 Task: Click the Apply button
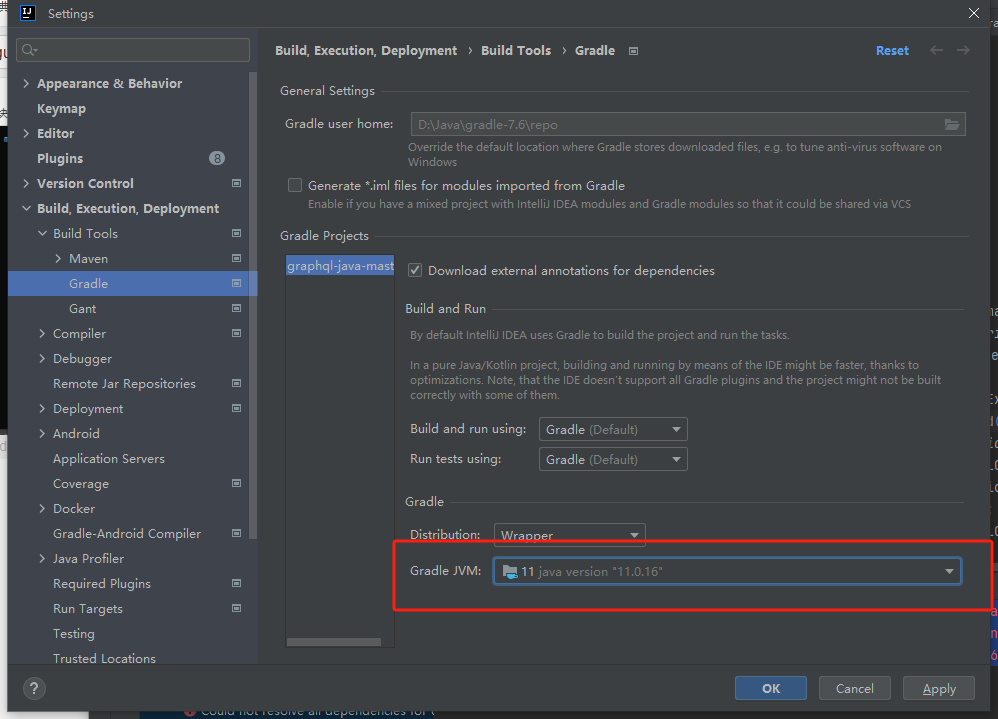point(938,688)
